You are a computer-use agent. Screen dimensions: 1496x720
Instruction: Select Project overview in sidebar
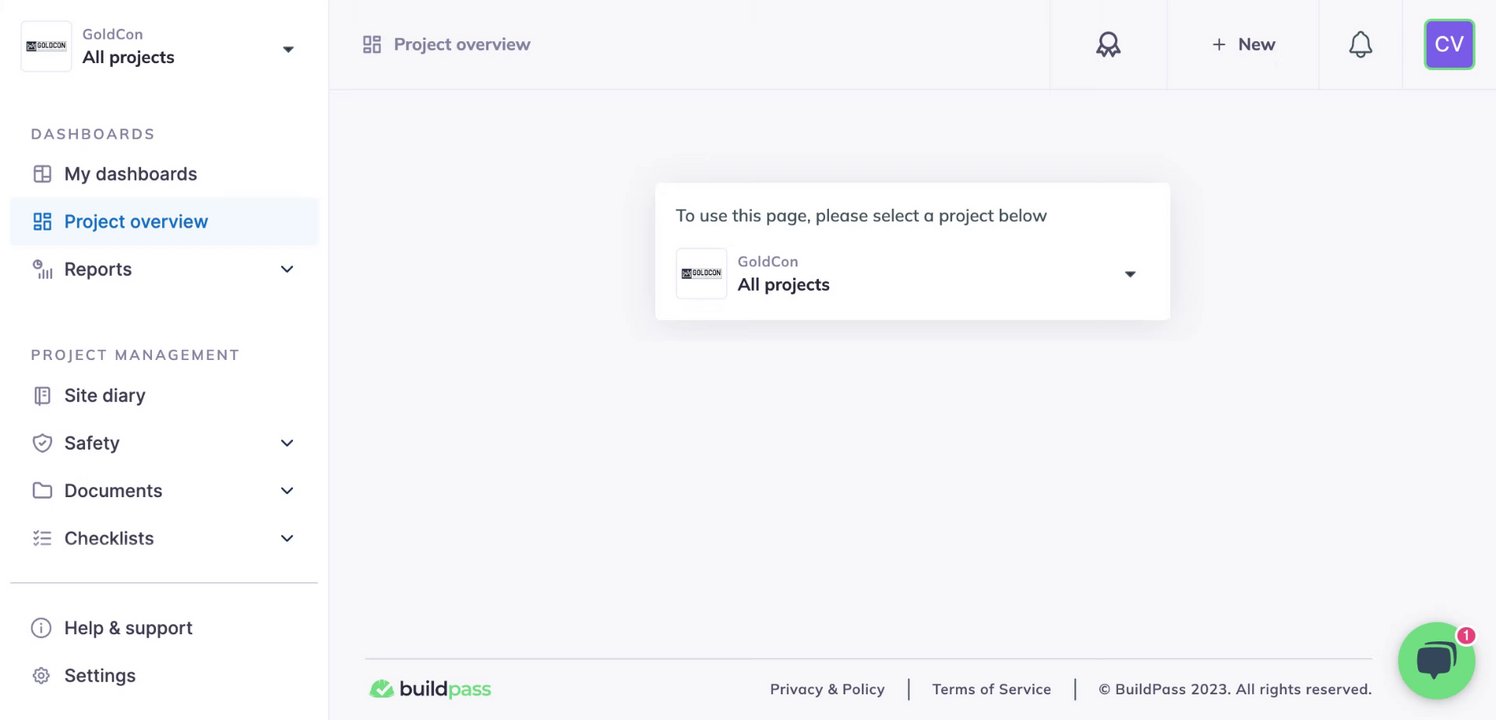point(136,222)
